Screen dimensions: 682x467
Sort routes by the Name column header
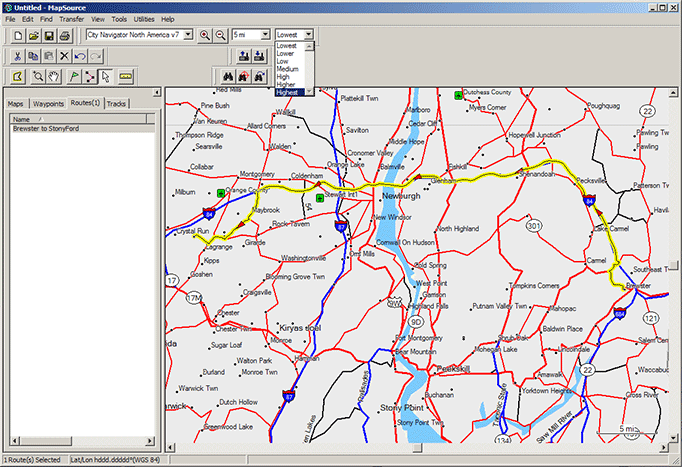coord(78,119)
